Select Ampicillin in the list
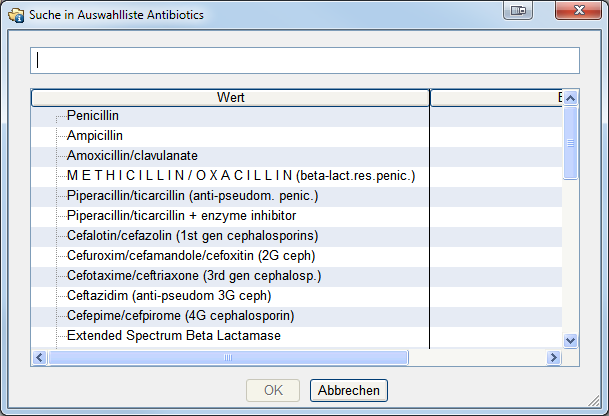609x416 pixels. (x=95, y=136)
